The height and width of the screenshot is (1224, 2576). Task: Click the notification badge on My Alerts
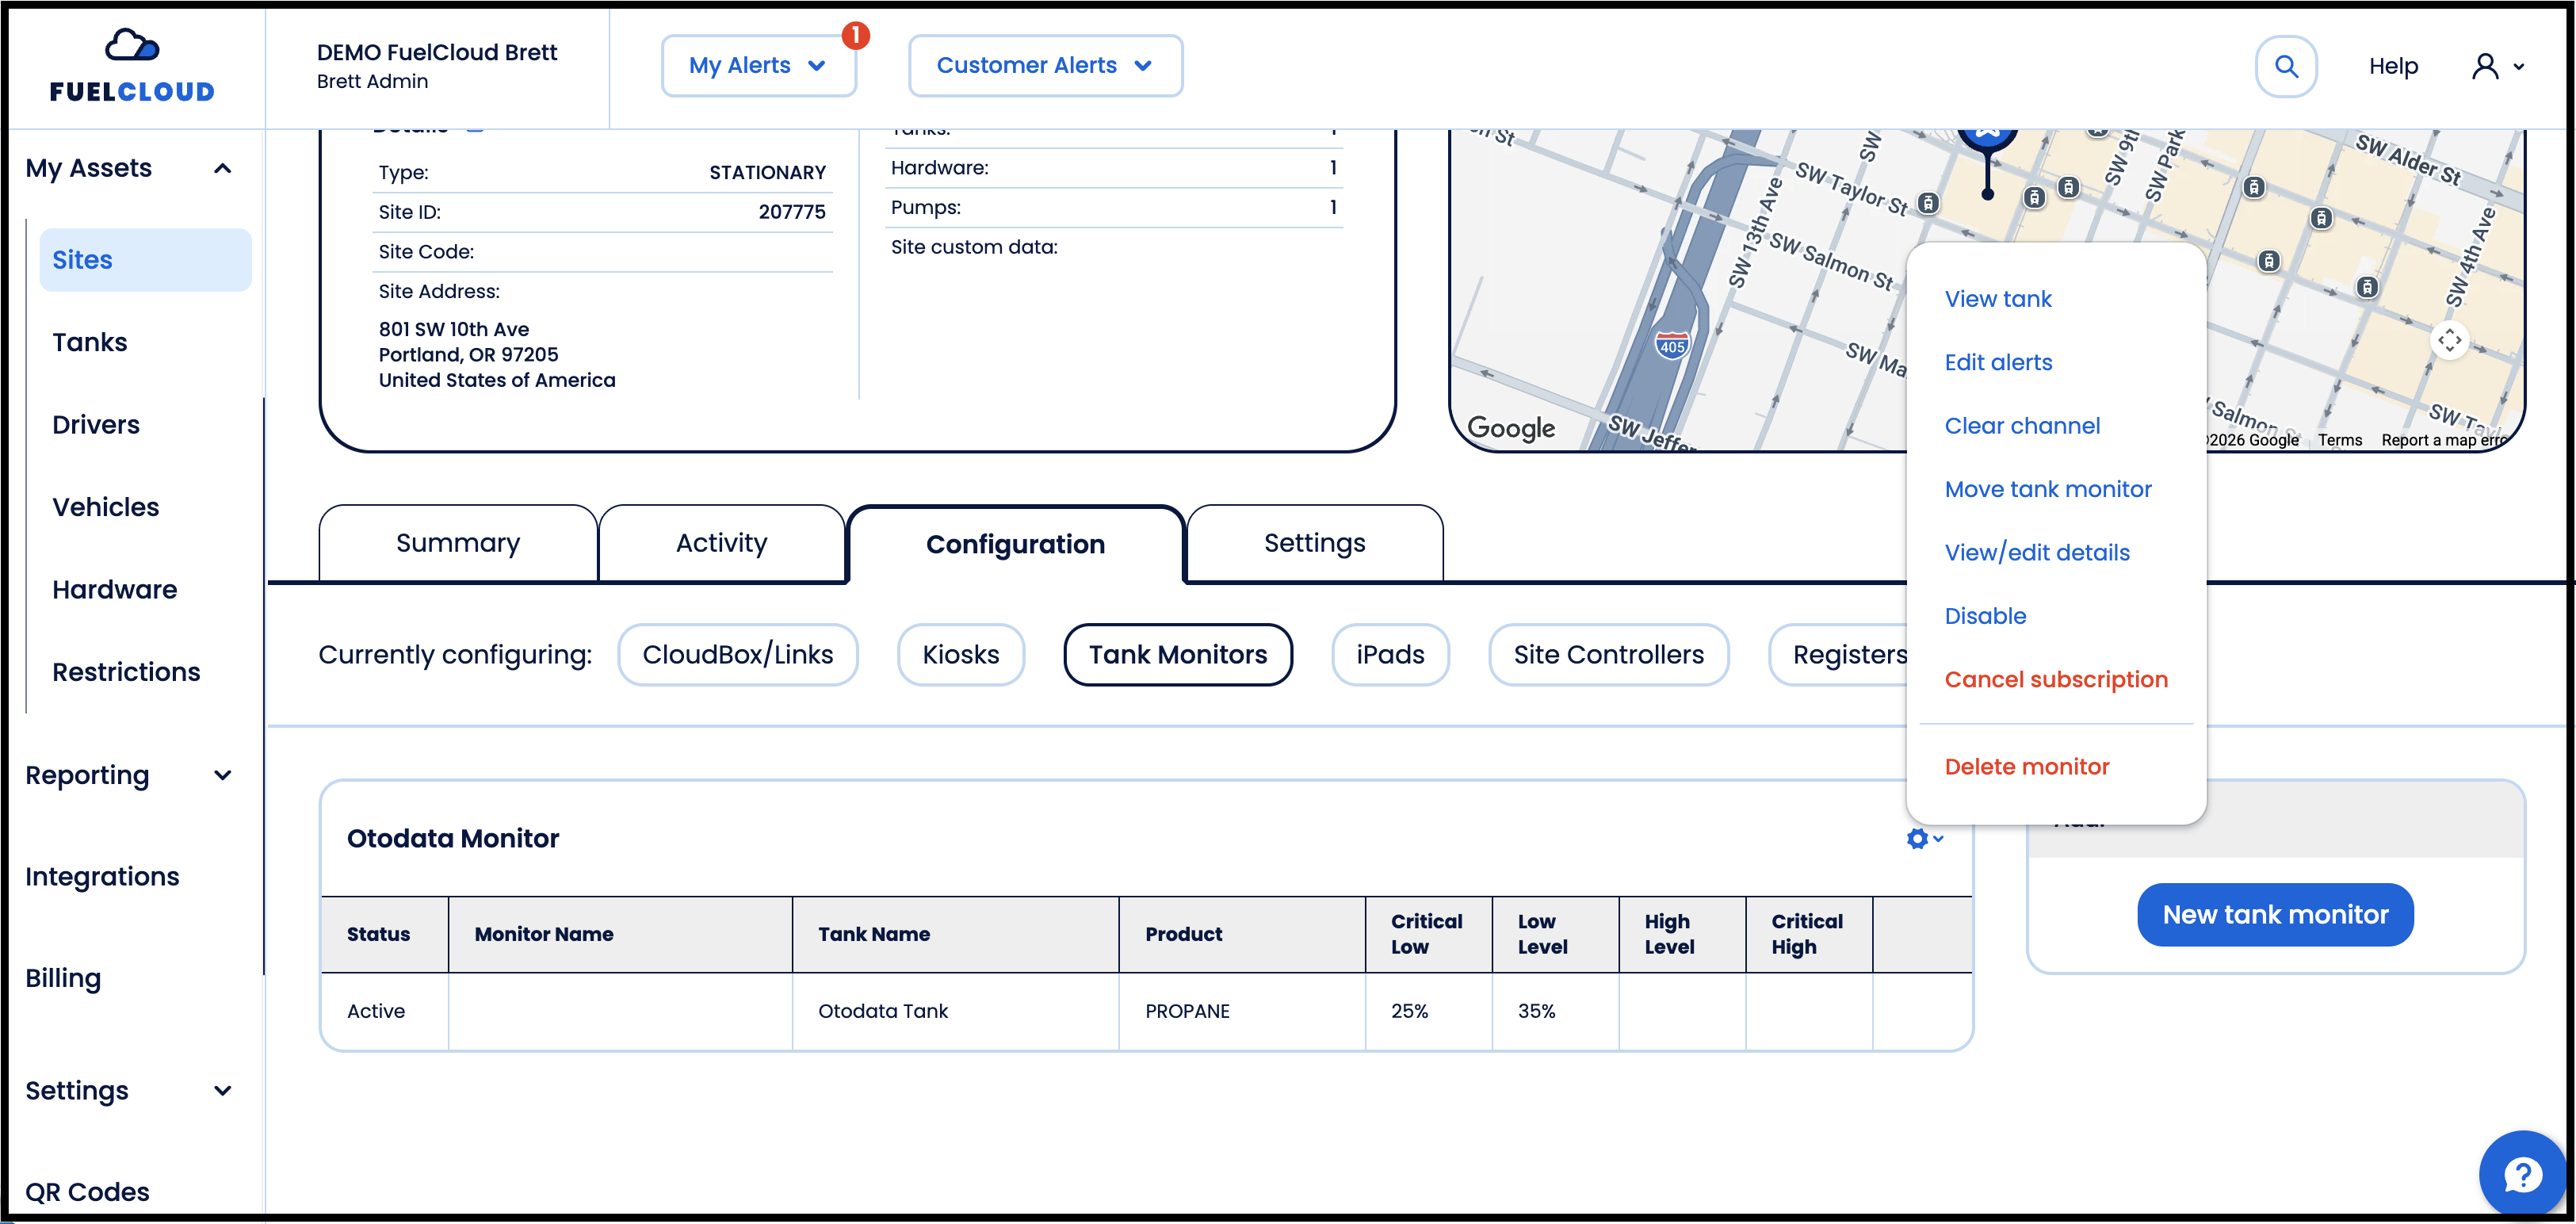(855, 35)
